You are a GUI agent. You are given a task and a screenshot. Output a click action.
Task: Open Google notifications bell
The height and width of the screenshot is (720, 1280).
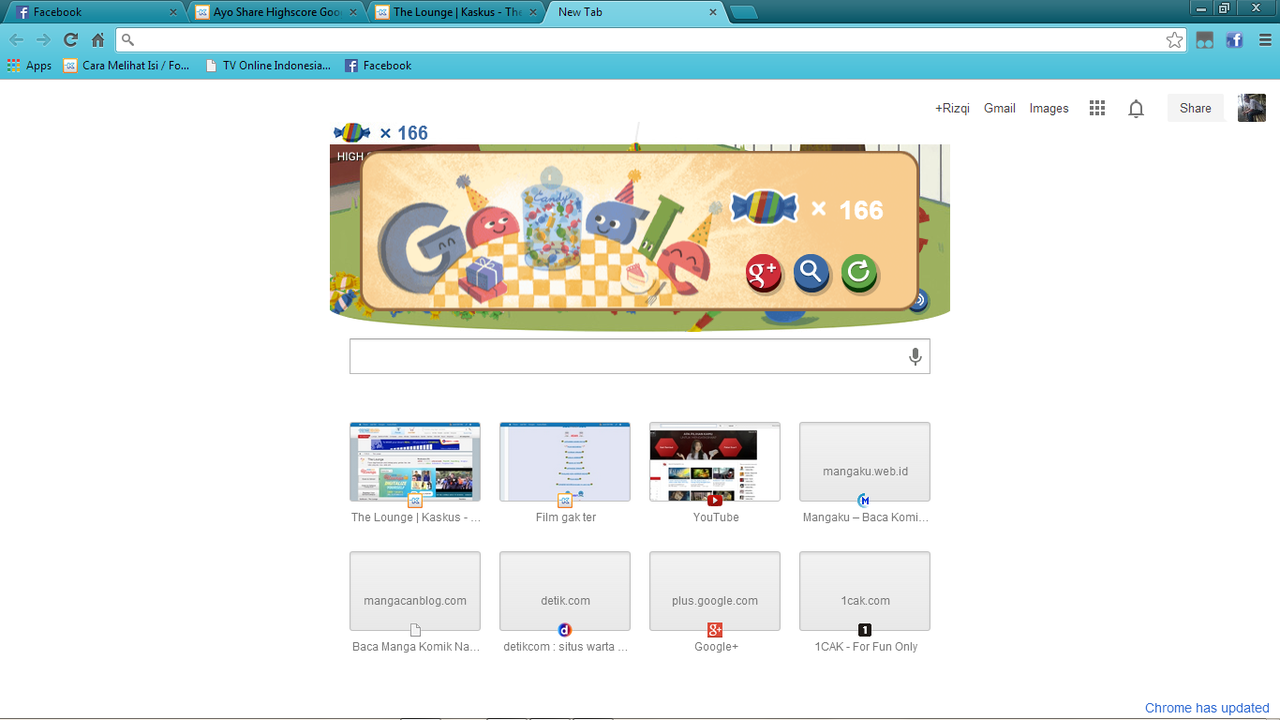pyautogui.click(x=1136, y=108)
